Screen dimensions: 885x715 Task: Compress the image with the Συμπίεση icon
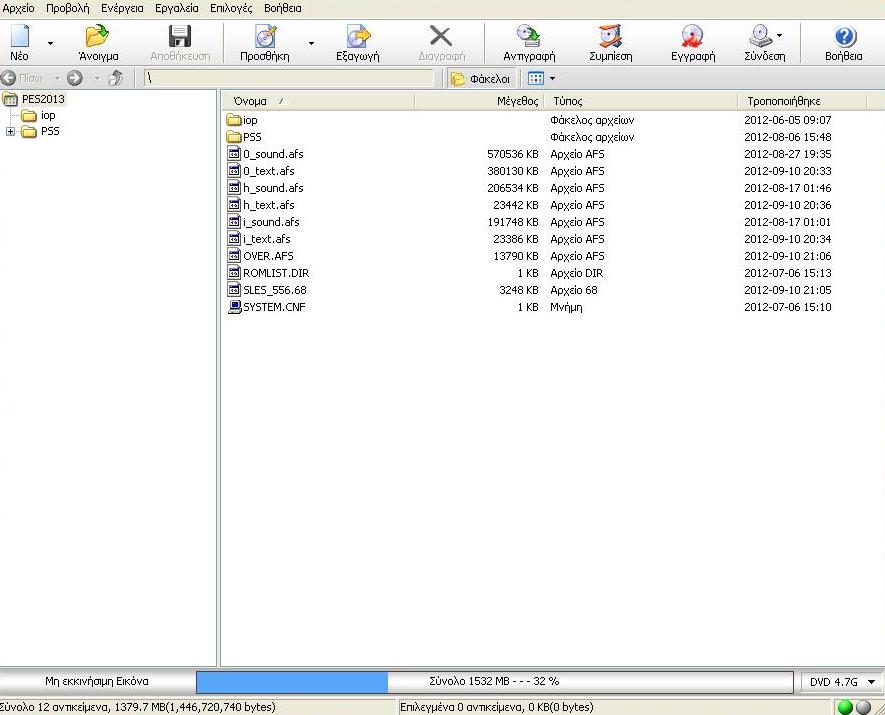610,42
